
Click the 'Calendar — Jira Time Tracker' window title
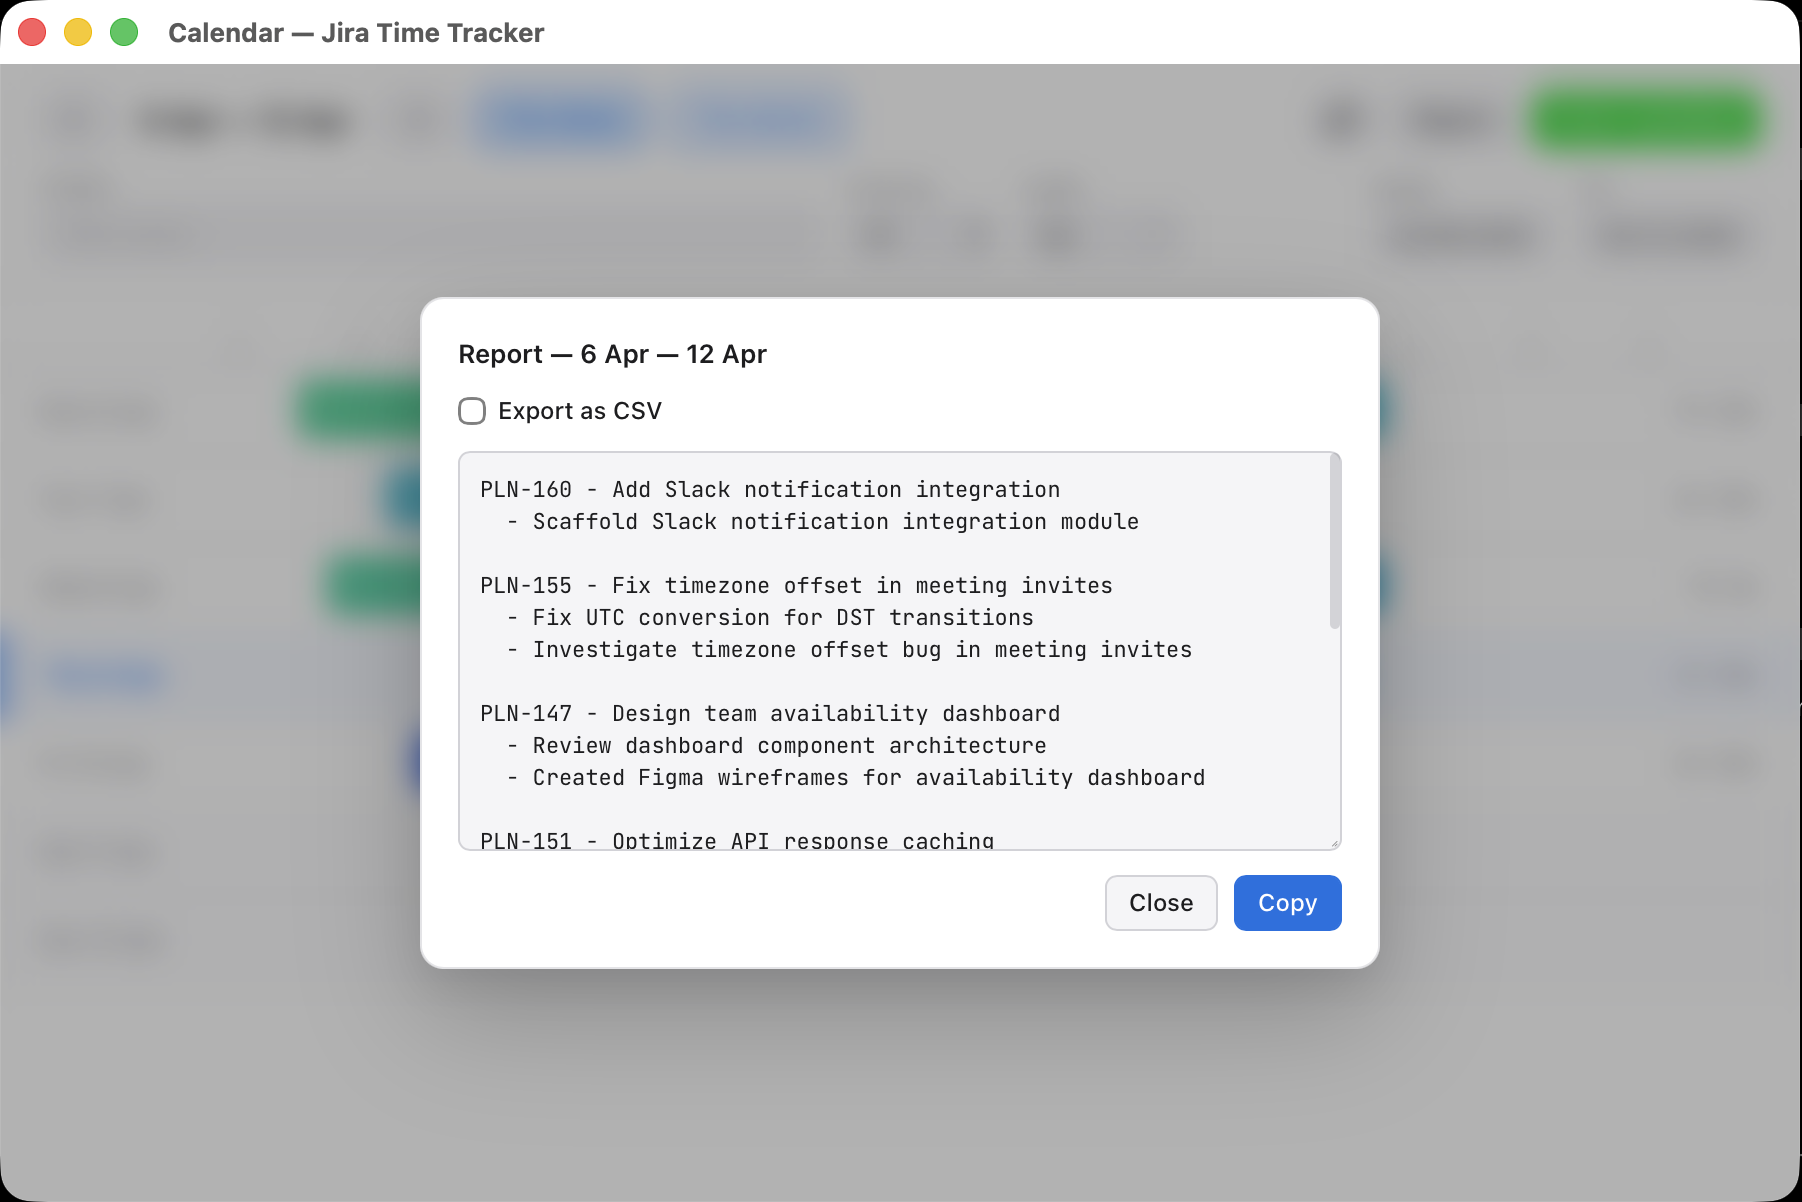coord(356,33)
